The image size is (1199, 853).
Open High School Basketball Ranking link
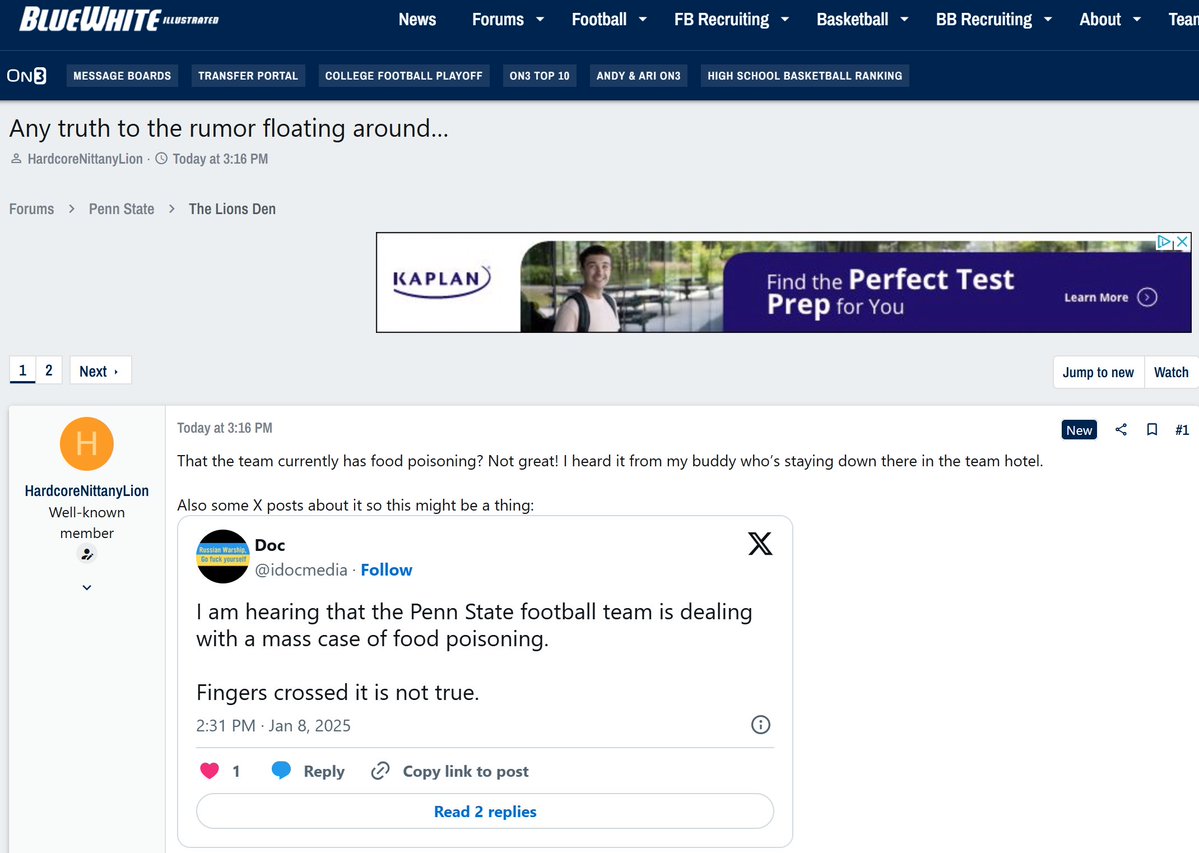click(804, 76)
